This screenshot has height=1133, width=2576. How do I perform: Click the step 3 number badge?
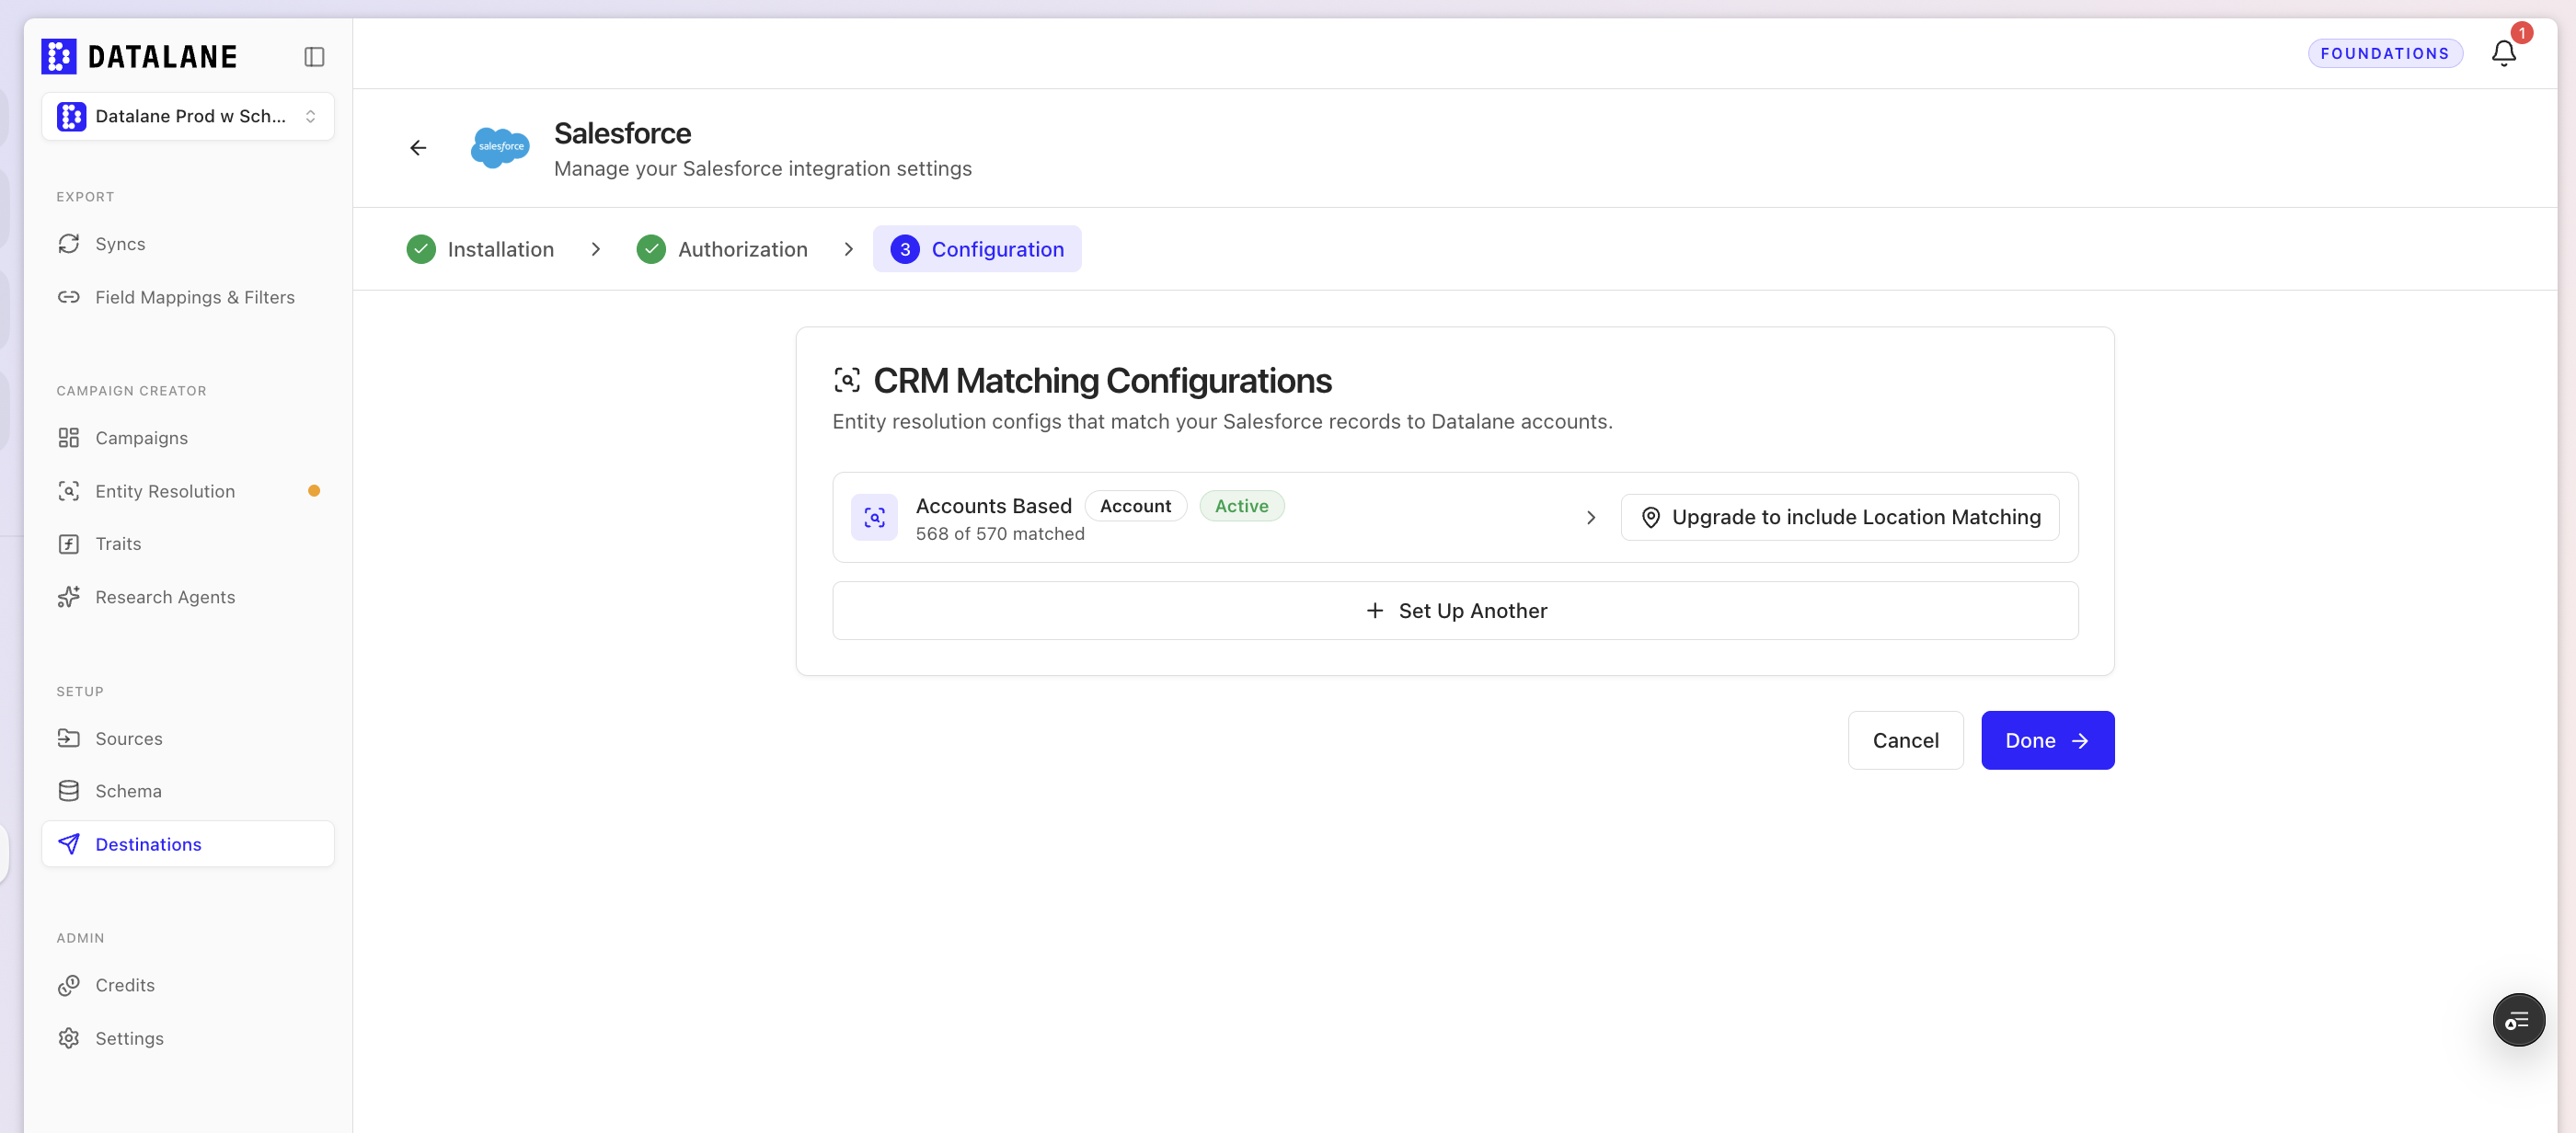[905, 249]
